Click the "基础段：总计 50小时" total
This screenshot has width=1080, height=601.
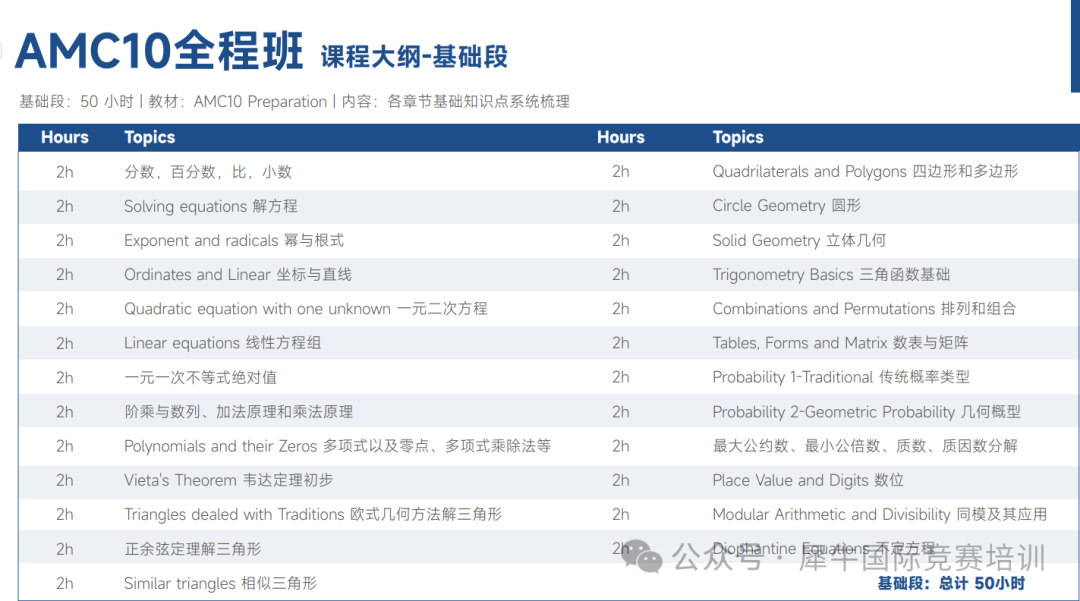tap(951, 584)
